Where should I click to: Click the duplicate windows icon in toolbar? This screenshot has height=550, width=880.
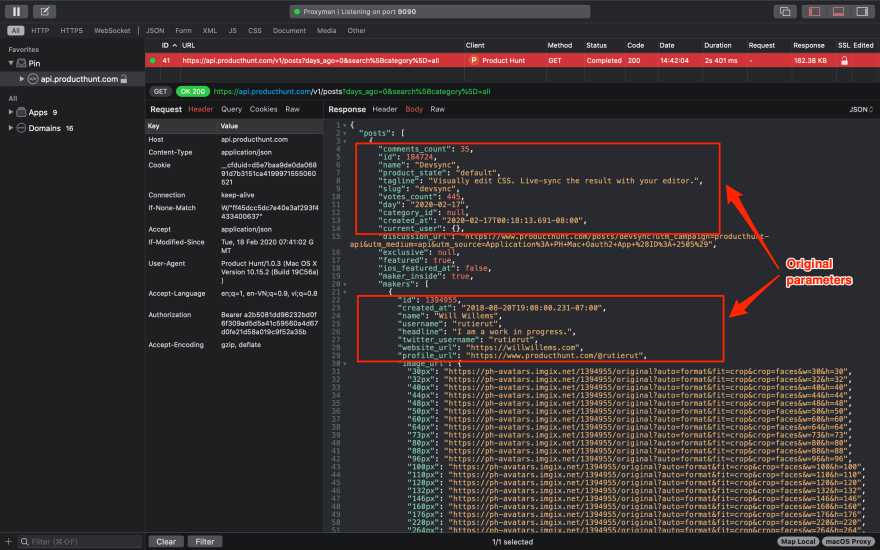pyautogui.click(x=785, y=11)
